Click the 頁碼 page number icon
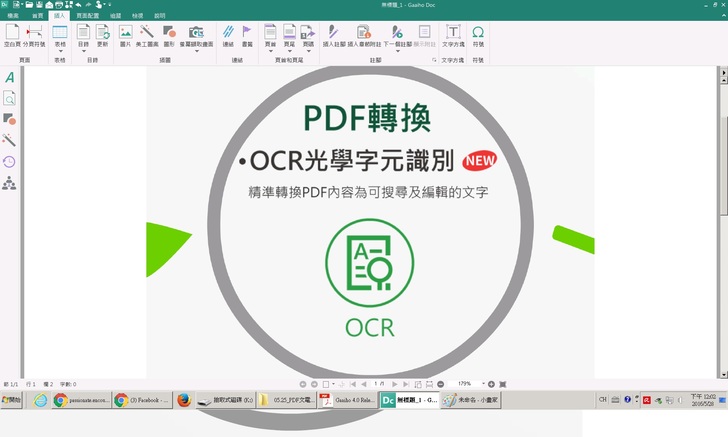The image size is (728, 437). tap(308, 33)
